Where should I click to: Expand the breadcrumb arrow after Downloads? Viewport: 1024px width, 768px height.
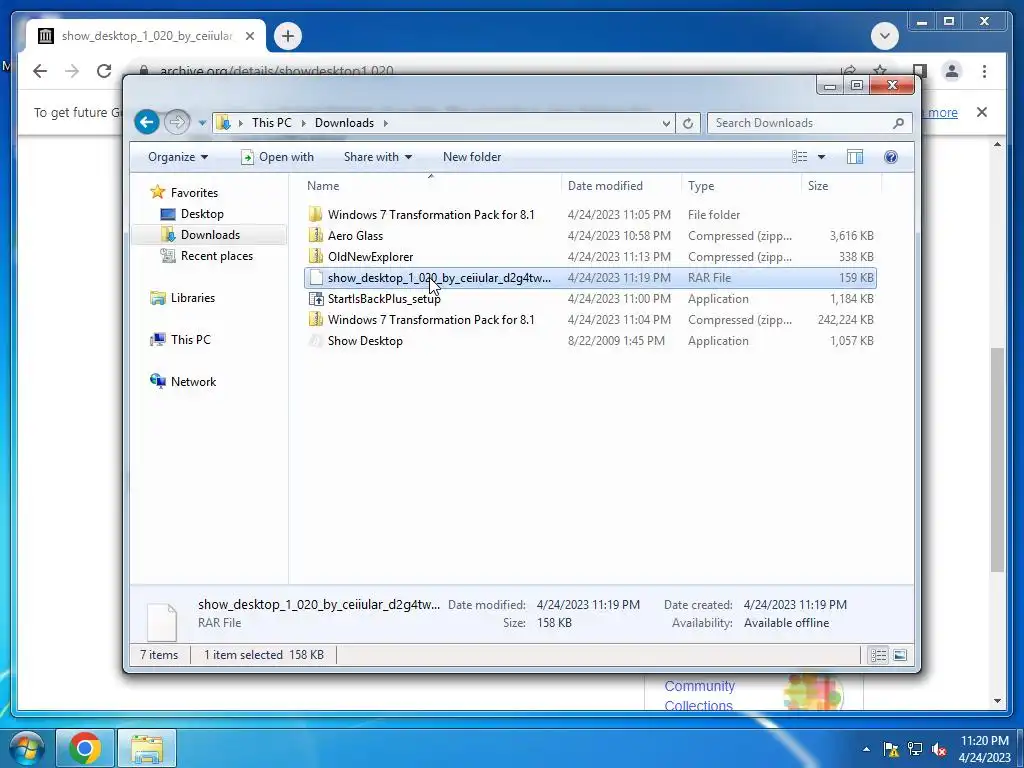[385, 123]
